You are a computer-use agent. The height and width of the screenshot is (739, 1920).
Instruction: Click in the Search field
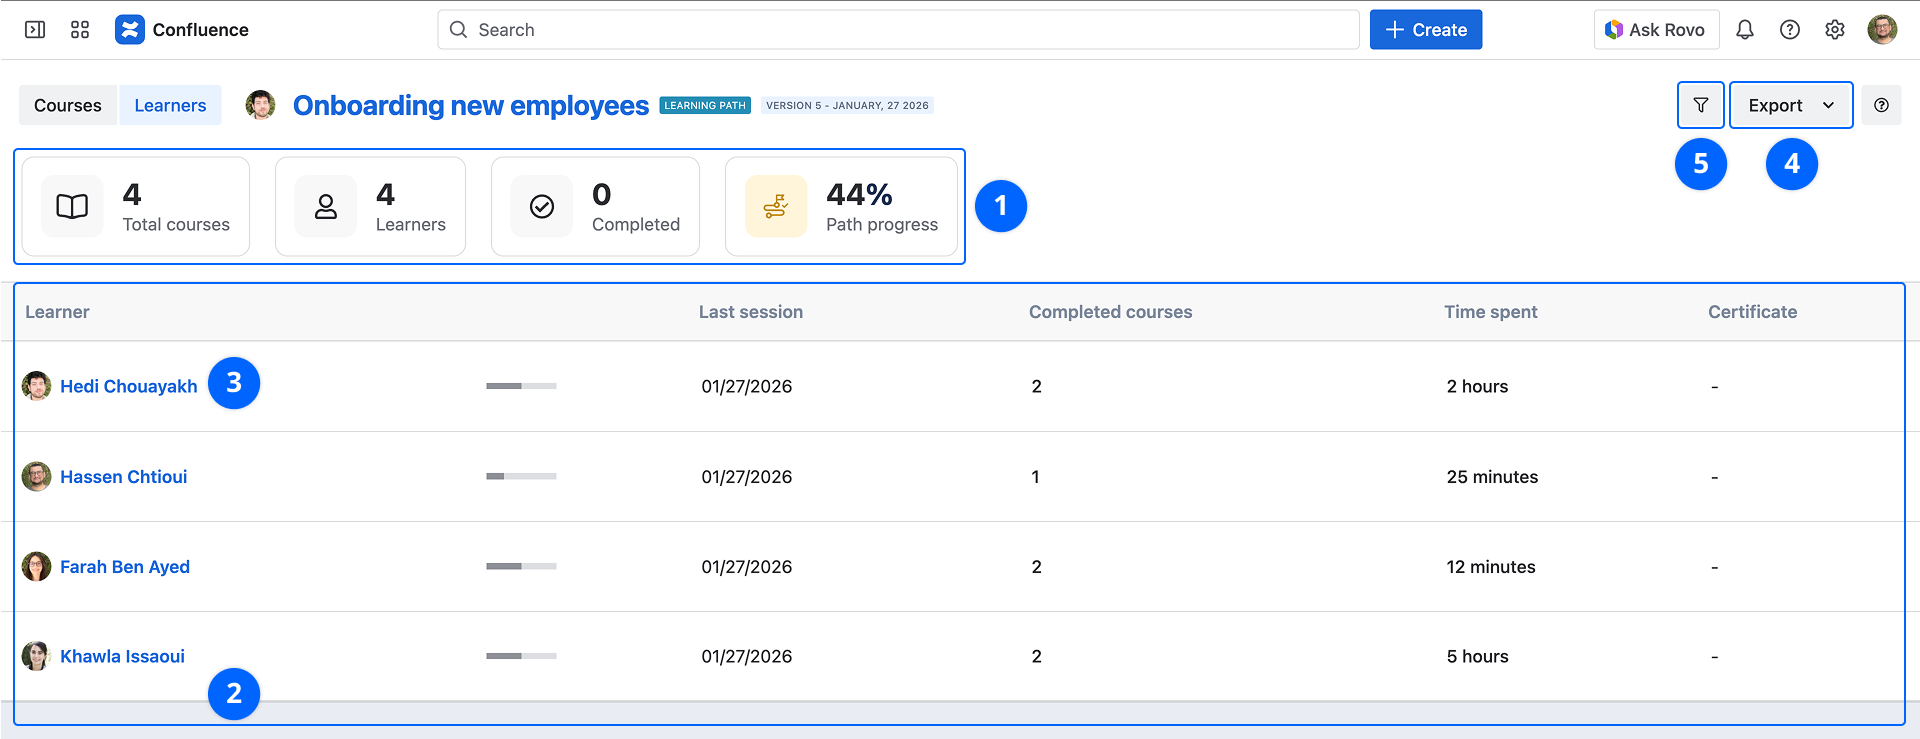click(x=900, y=30)
